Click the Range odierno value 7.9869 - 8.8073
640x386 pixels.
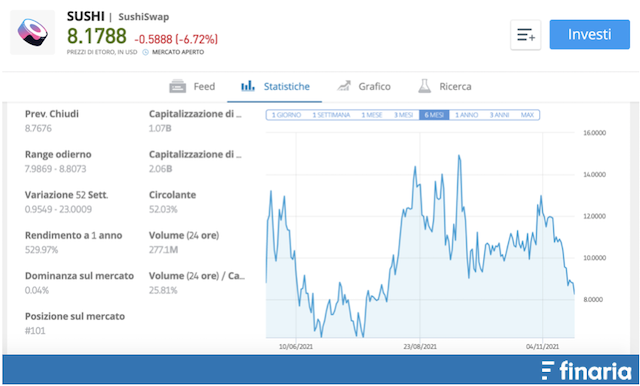56,169
